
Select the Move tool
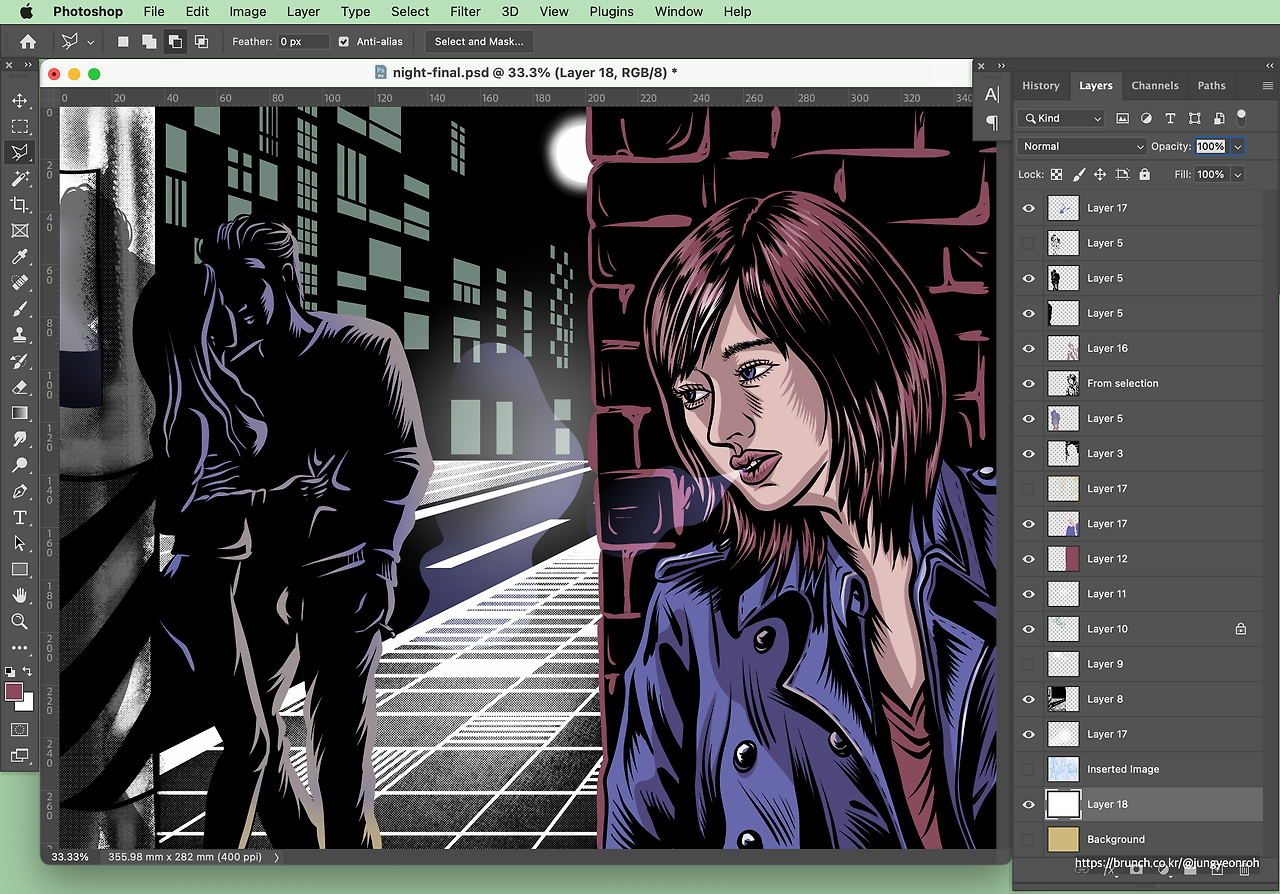19,101
